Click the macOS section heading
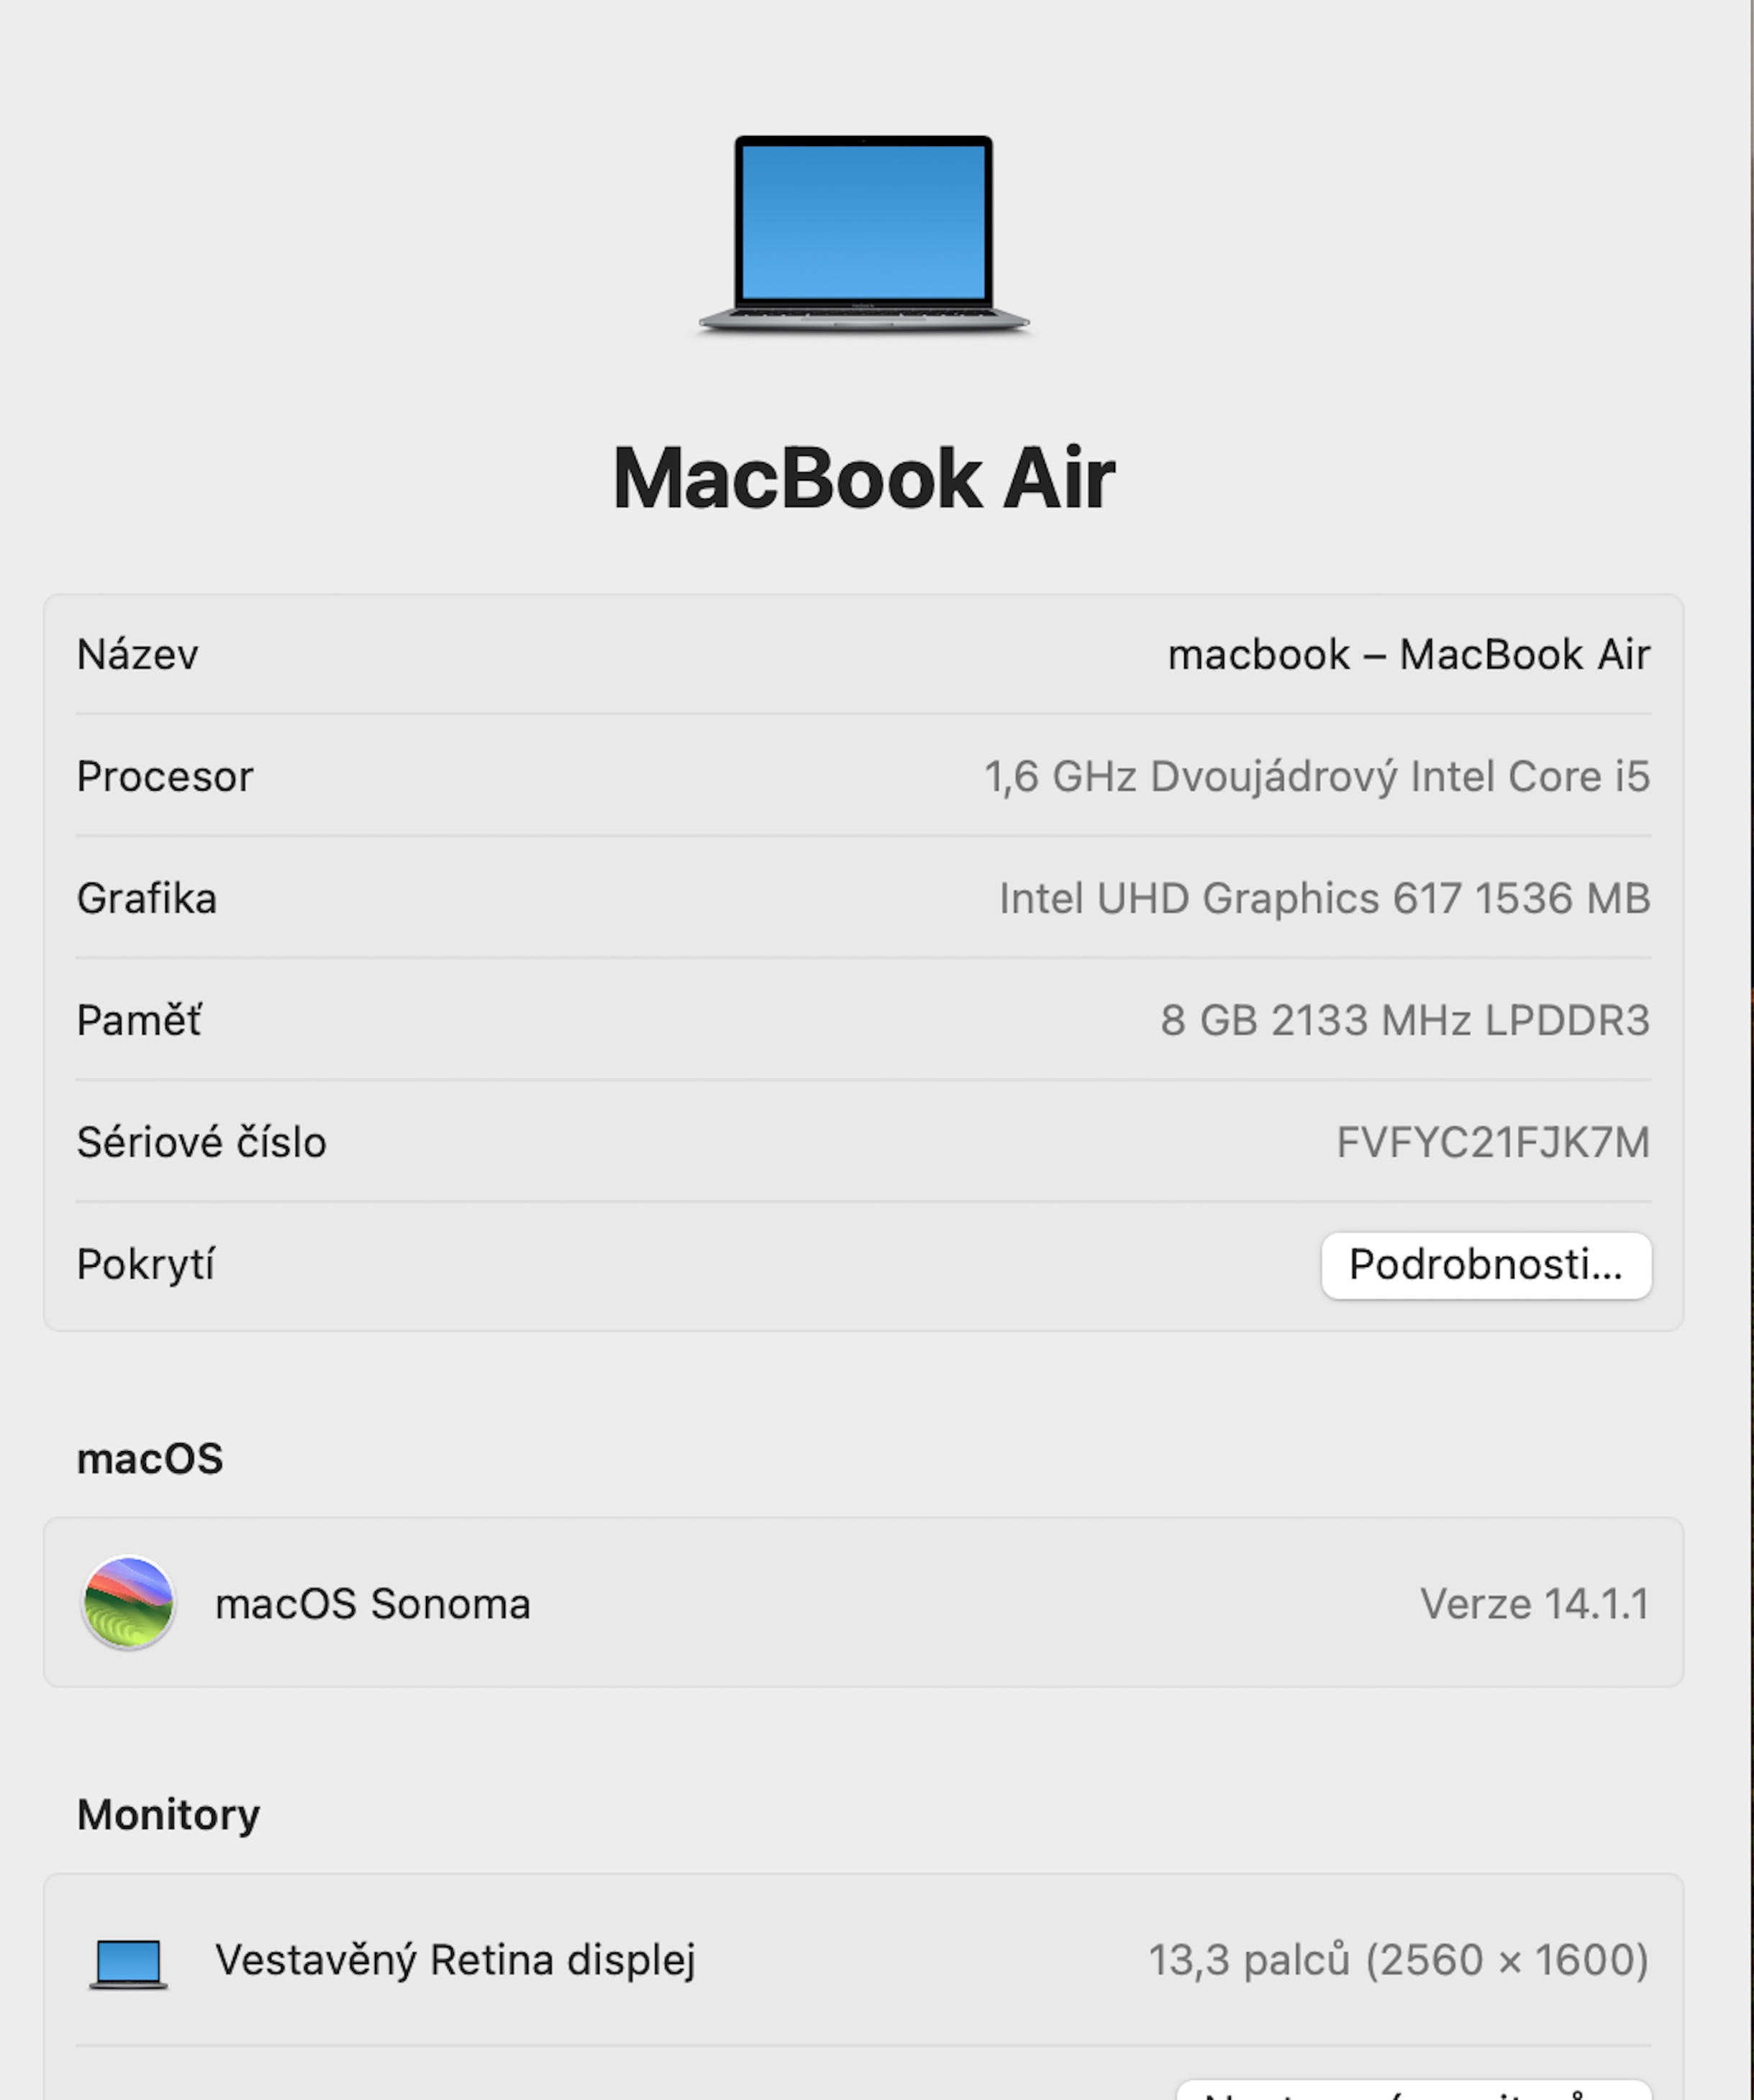Image resolution: width=1754 pixels, height=2100 pixels. (x=150, y=1459)
